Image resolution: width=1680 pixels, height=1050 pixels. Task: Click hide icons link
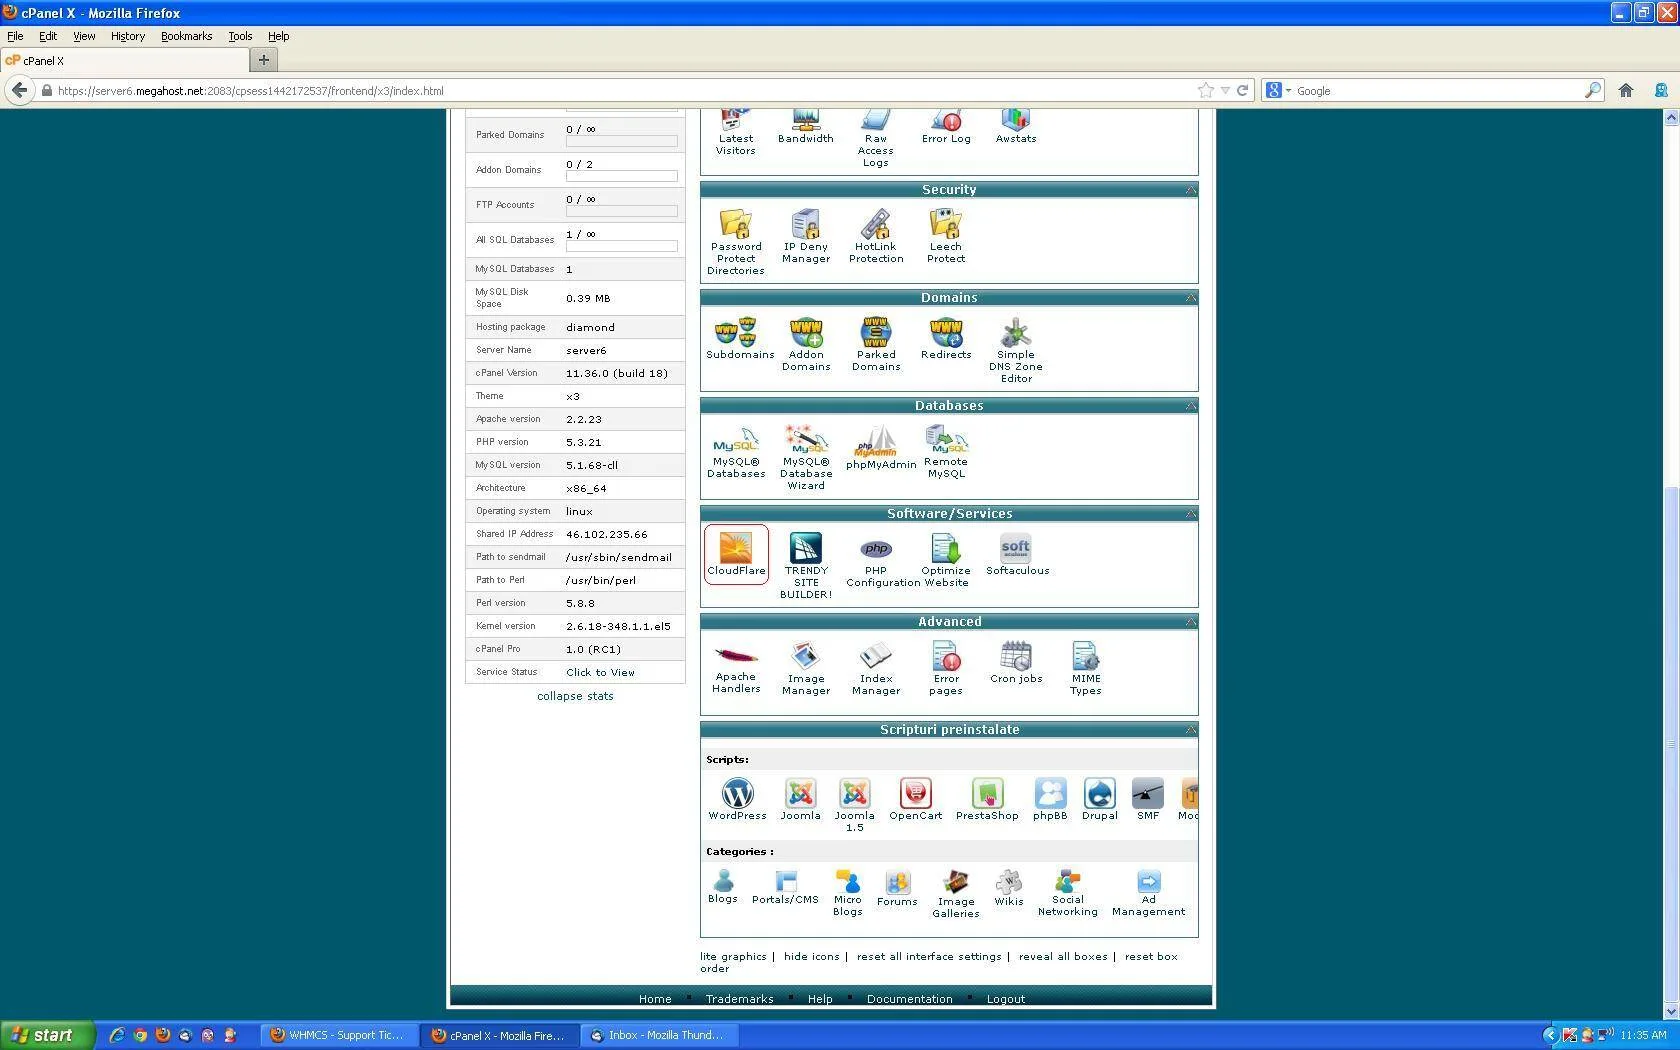[x=811, y=957]
